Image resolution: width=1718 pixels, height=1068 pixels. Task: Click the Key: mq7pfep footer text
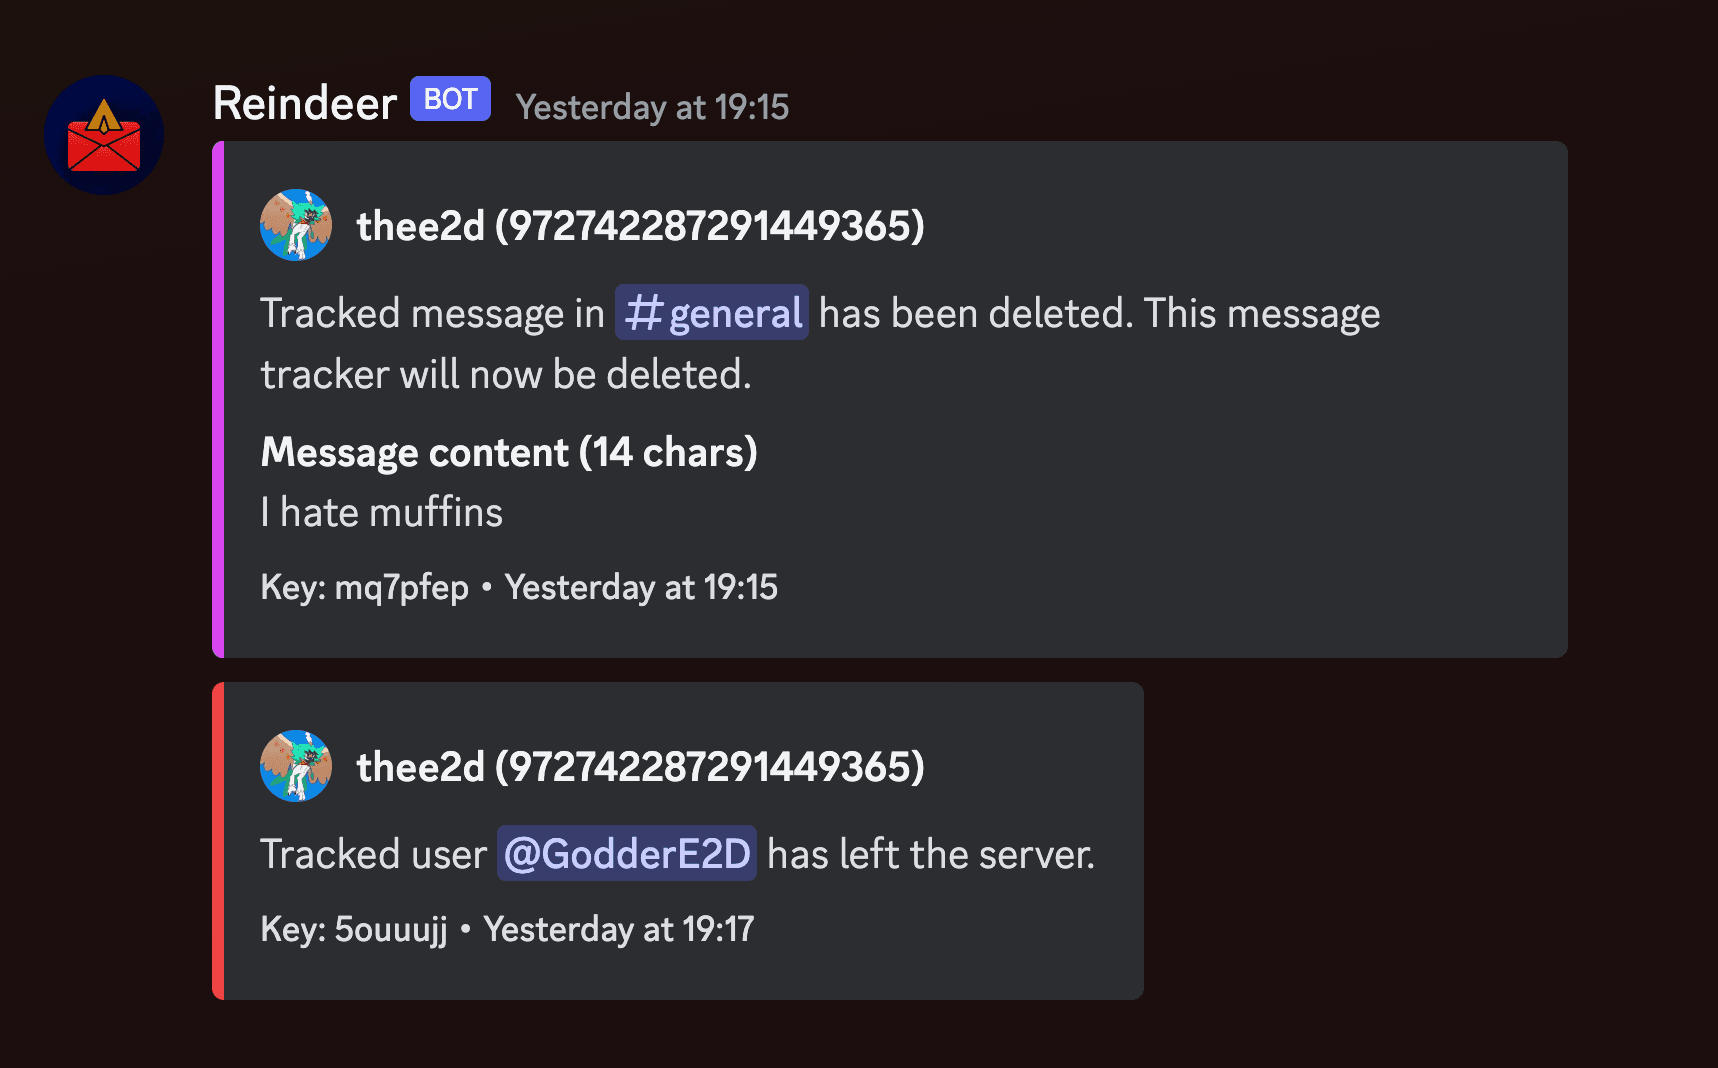[364, 588]
